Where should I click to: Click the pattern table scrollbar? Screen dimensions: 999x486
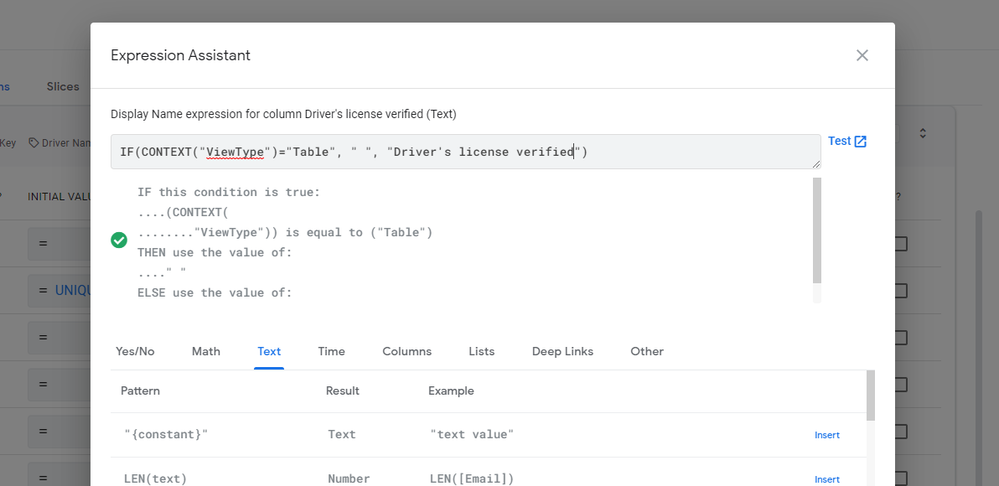(870, 396)
